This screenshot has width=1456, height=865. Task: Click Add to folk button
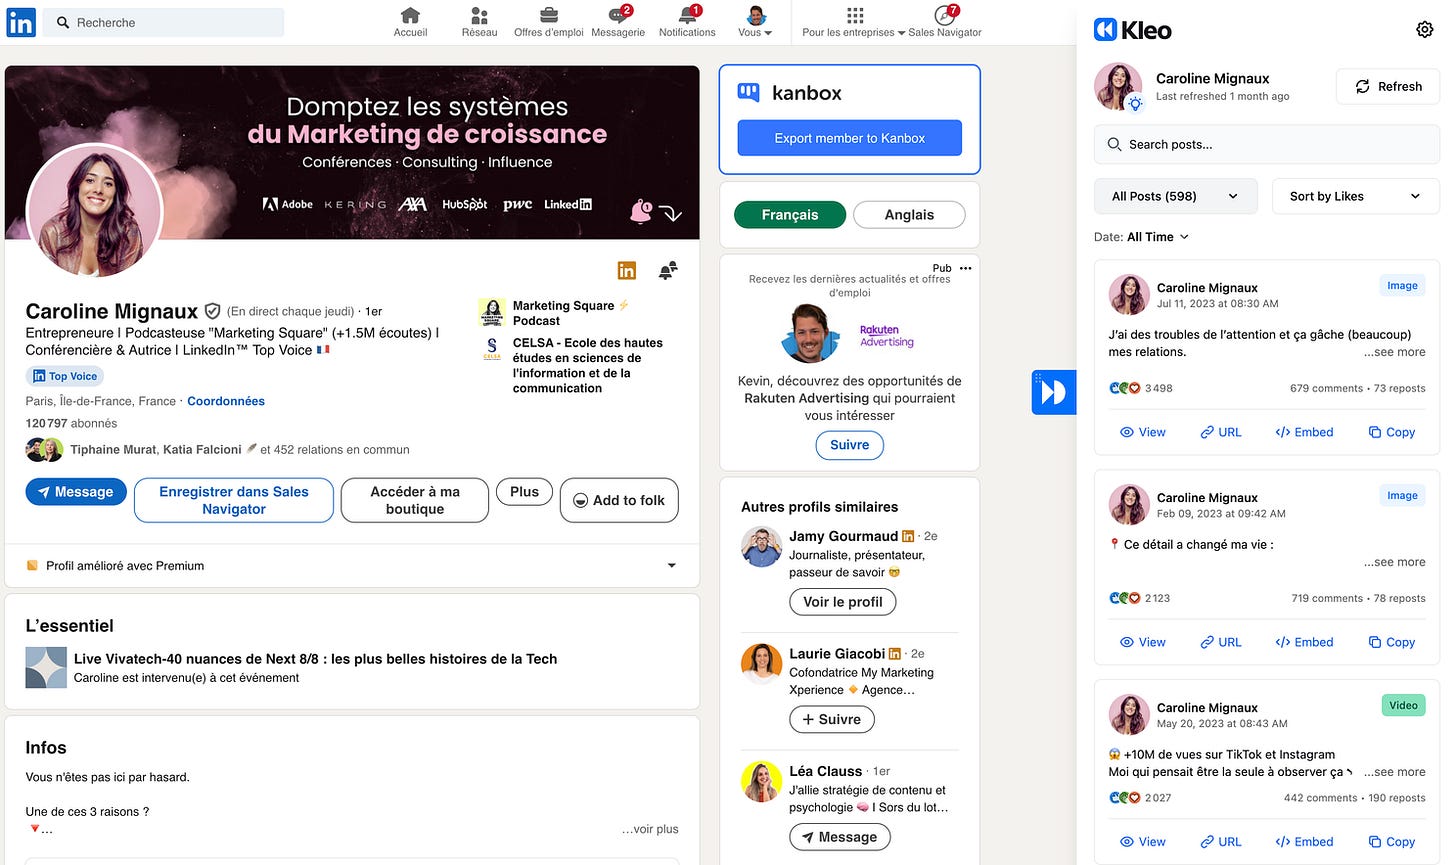click(619, 500)
